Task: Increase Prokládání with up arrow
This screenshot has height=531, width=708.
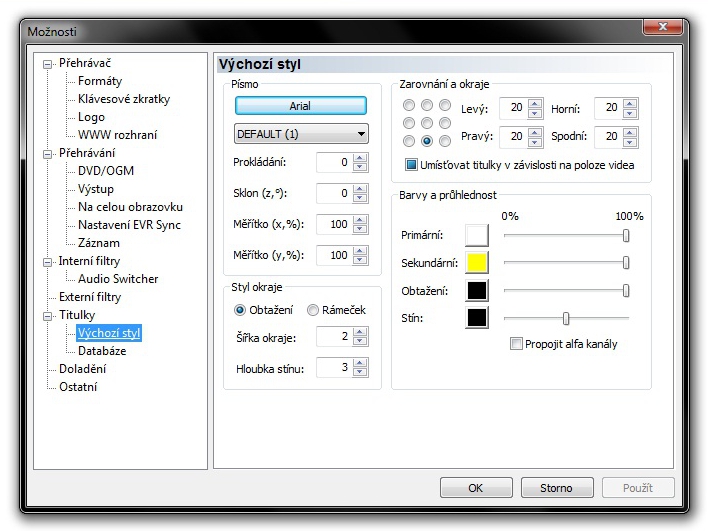Action: click(360, 158)
